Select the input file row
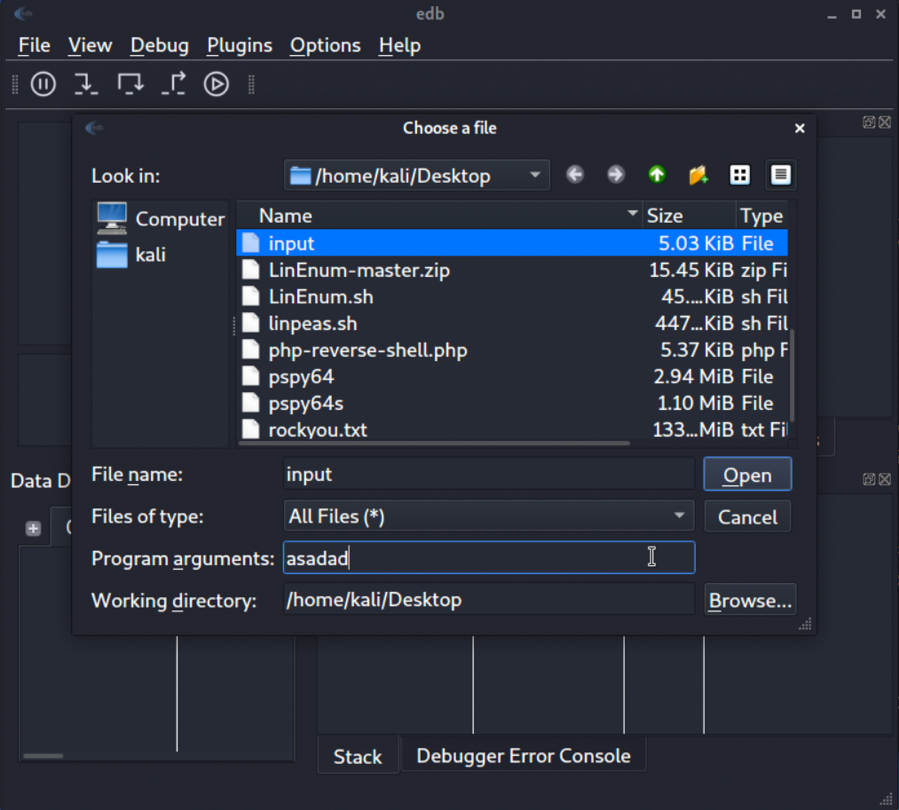 pyautogui.click(x=512, y=243)
